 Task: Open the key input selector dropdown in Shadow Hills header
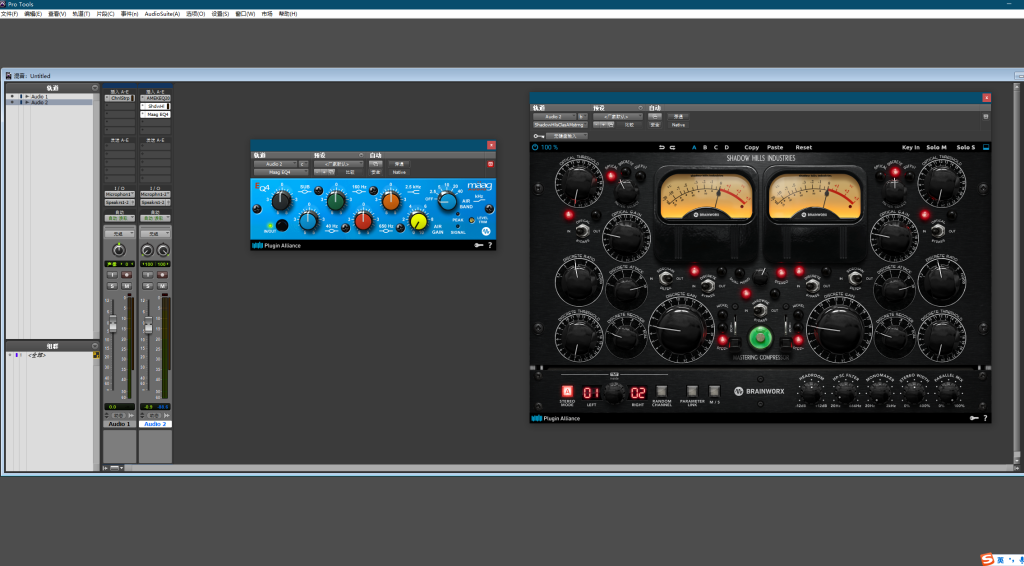566,136
